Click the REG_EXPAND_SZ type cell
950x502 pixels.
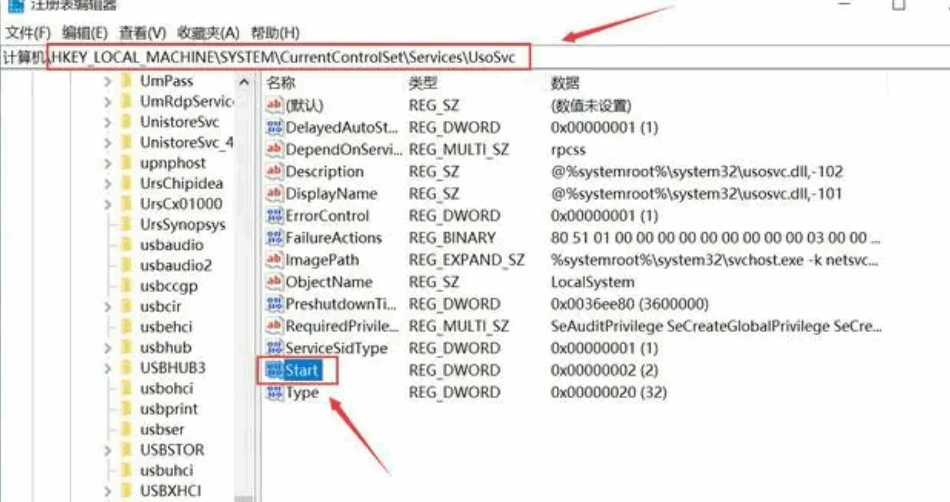point(467,260)
